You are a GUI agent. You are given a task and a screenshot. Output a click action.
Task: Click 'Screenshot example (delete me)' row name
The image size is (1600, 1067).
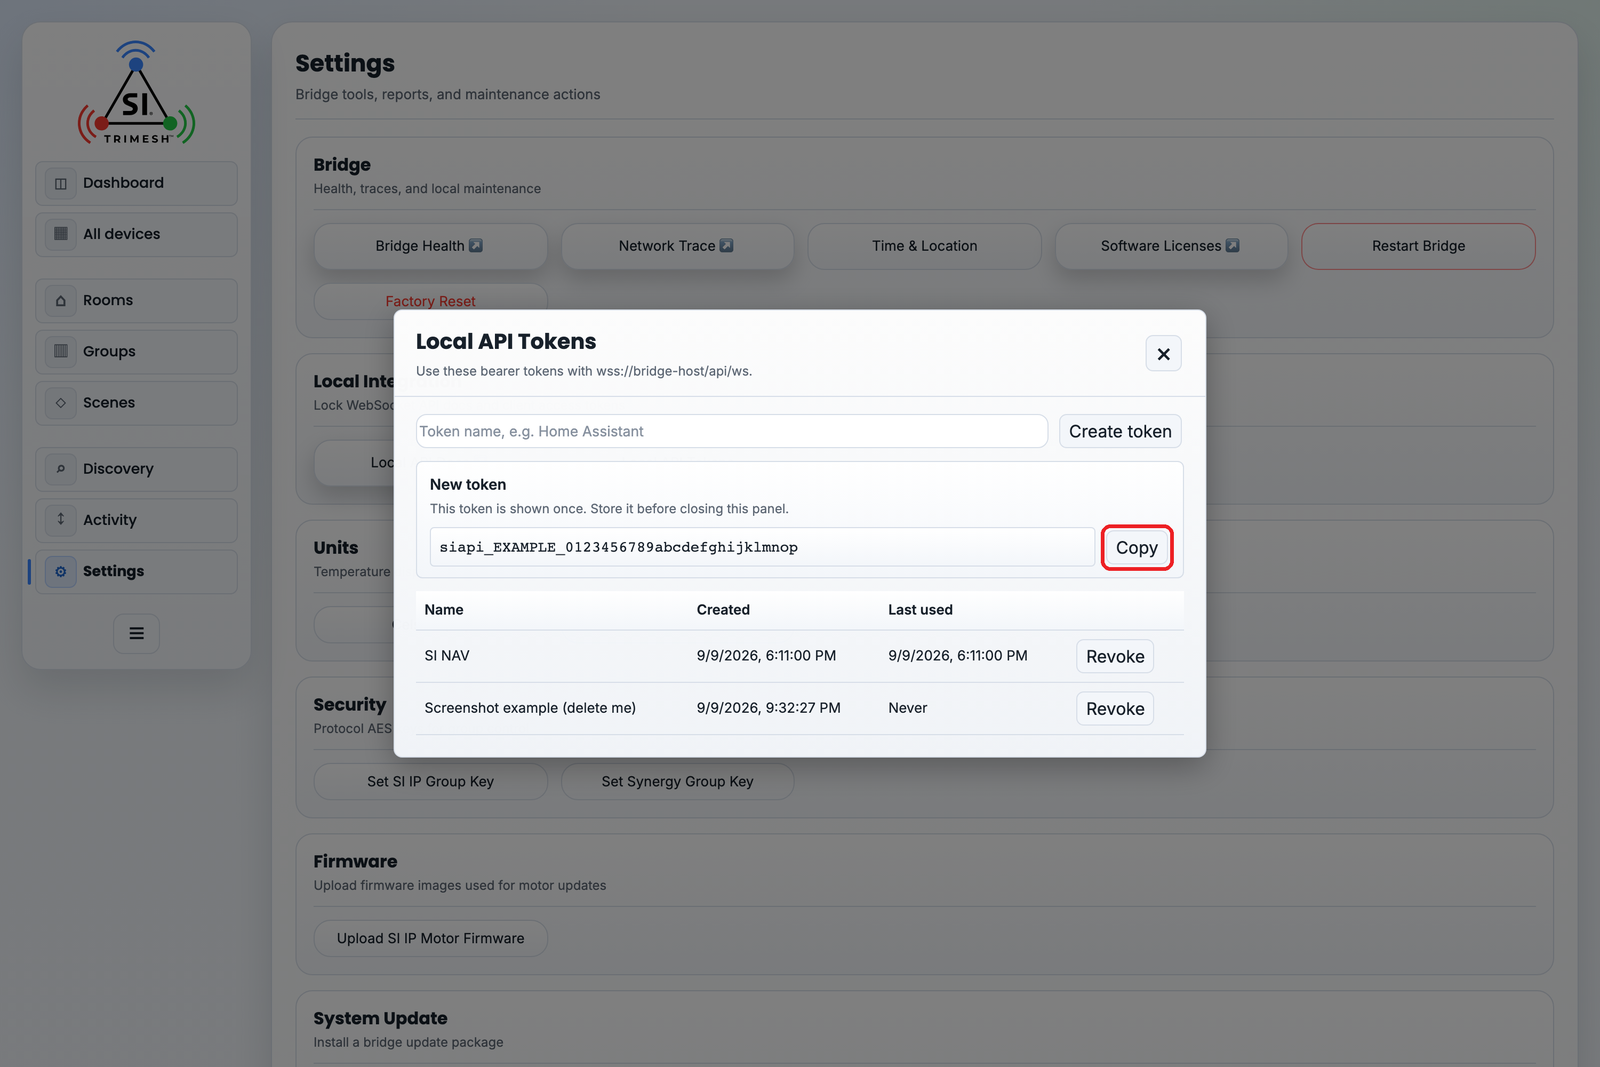pyautogui.click(x=530, y=708)
